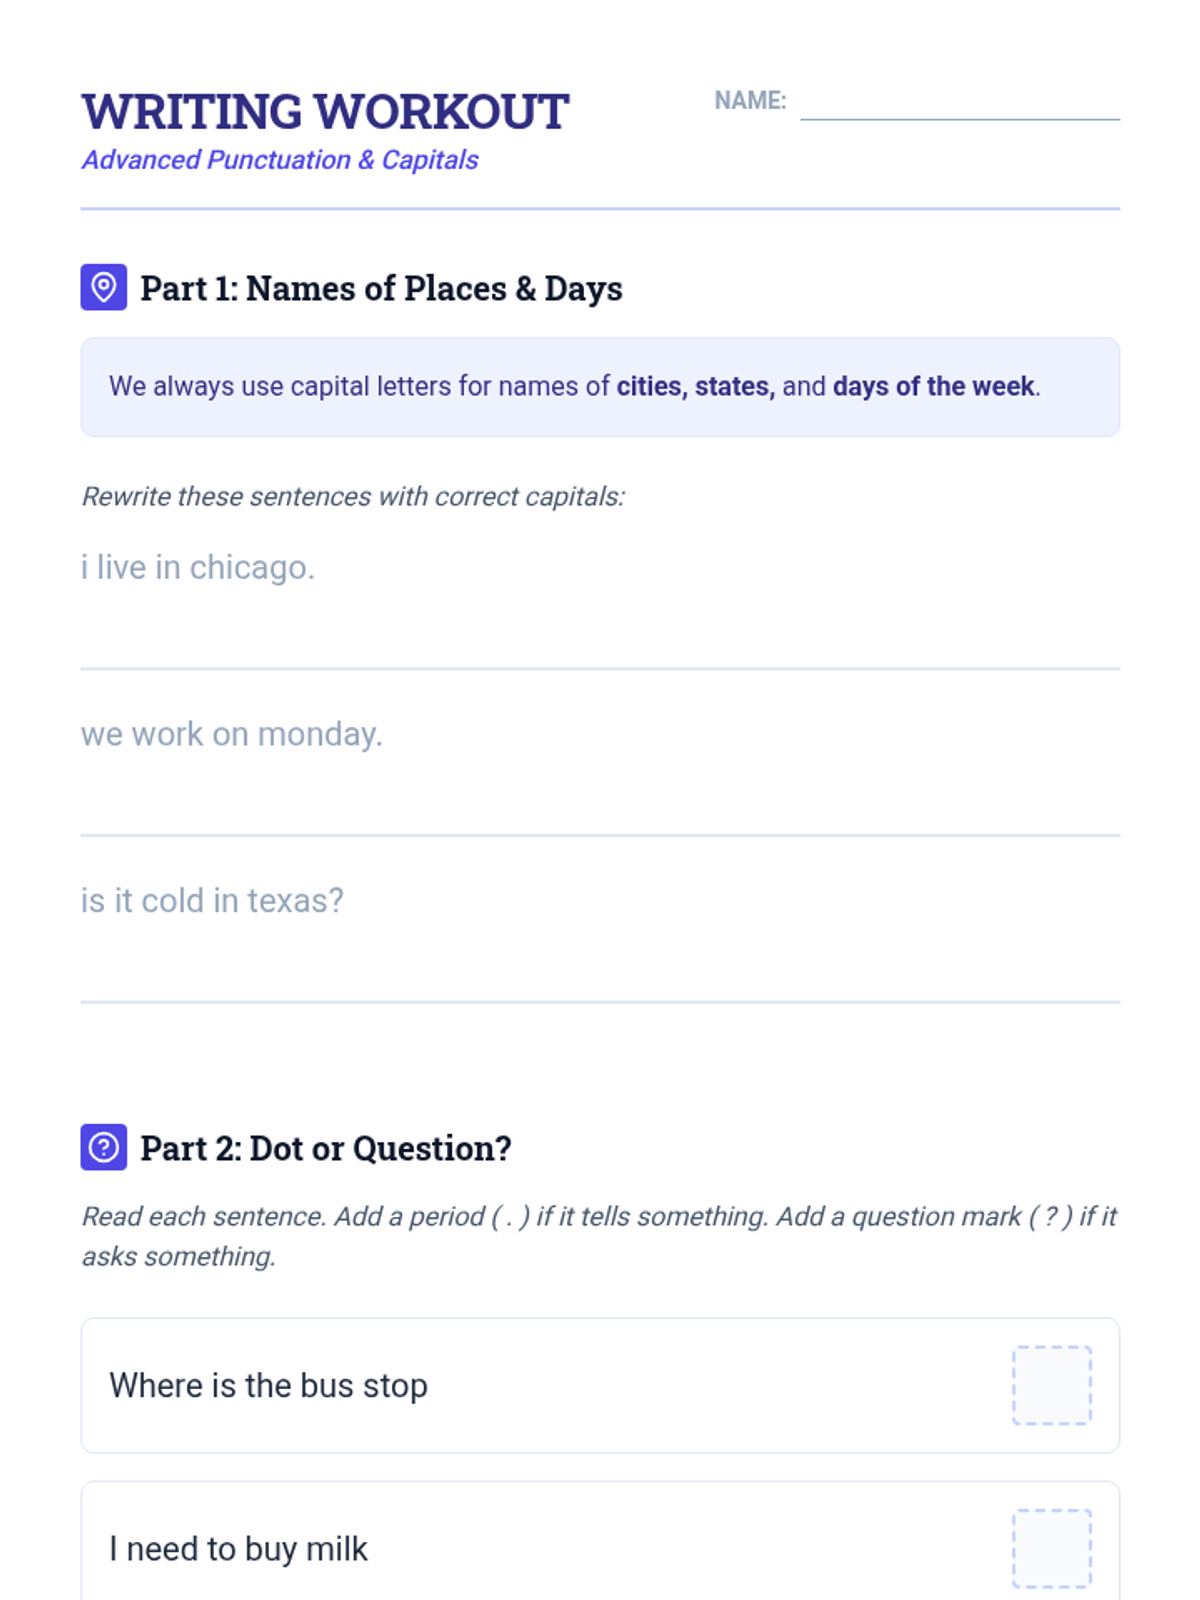The image size is (1200, 1600).
Task: Click the question mark icon beside Part 2
Action: (x=103, y=1147)
